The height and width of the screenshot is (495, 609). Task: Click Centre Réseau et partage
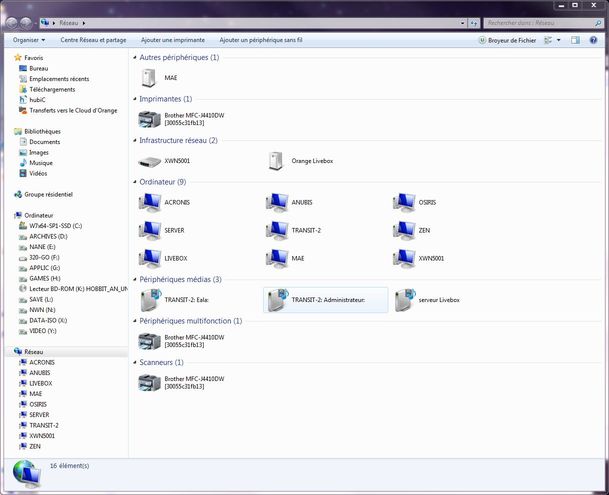pos(93,40)
